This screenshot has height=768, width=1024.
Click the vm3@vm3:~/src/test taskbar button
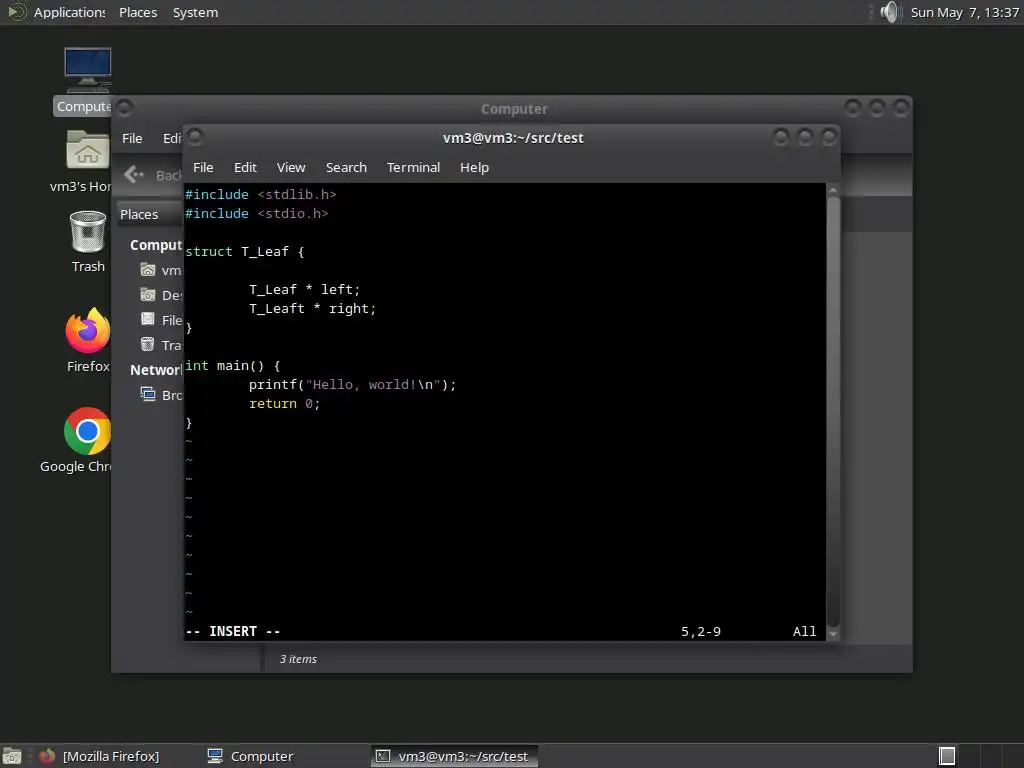[x=455, y=756]
